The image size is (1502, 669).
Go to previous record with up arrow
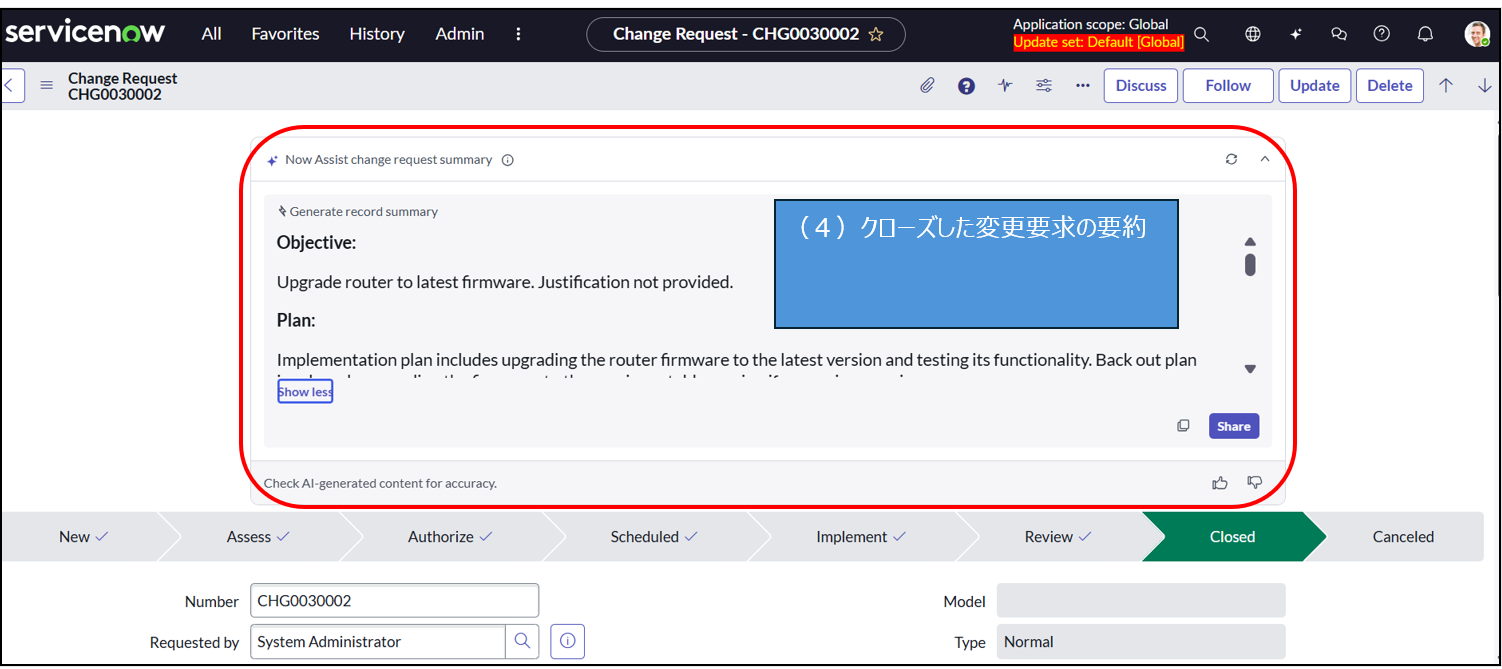pyautogui.click(x=1446, y=86)
